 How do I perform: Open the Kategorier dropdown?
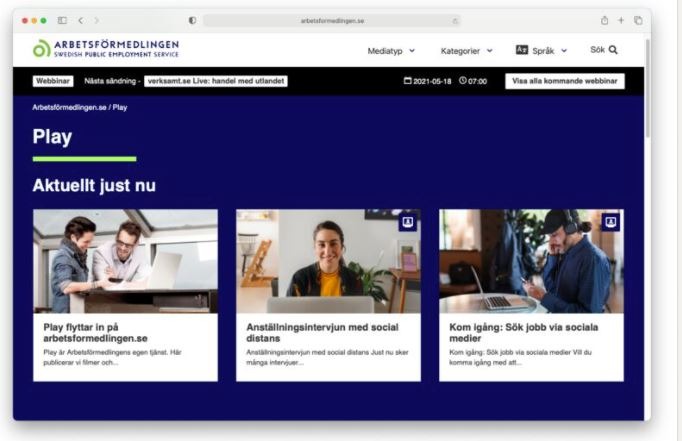466,50
